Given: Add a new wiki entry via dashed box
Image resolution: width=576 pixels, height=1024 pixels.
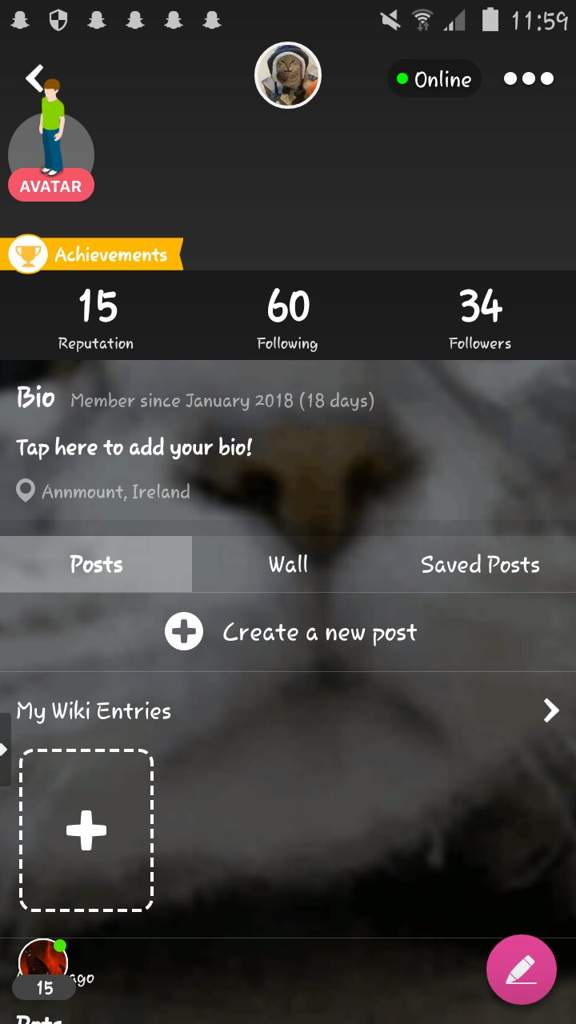Looking at the screenshot, I should (86, 830).
